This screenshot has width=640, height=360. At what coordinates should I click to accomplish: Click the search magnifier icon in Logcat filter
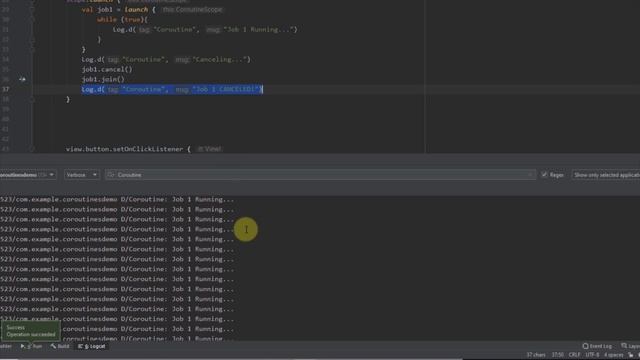coord(111,175)
